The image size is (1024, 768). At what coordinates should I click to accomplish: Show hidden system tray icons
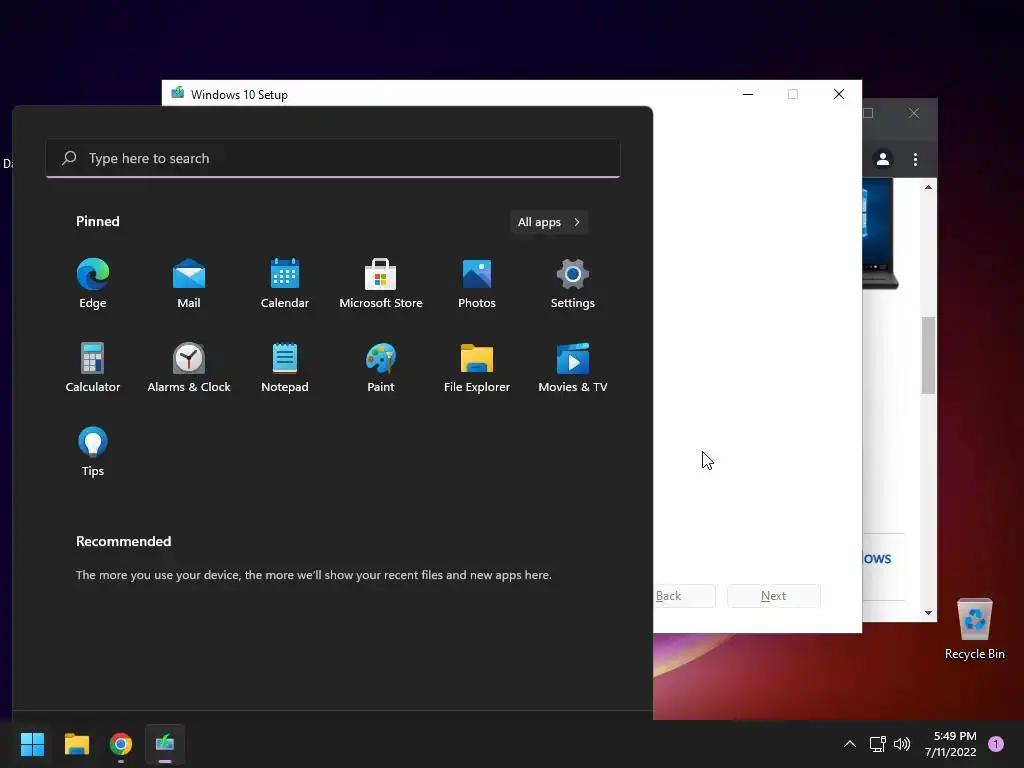point(850,744)
